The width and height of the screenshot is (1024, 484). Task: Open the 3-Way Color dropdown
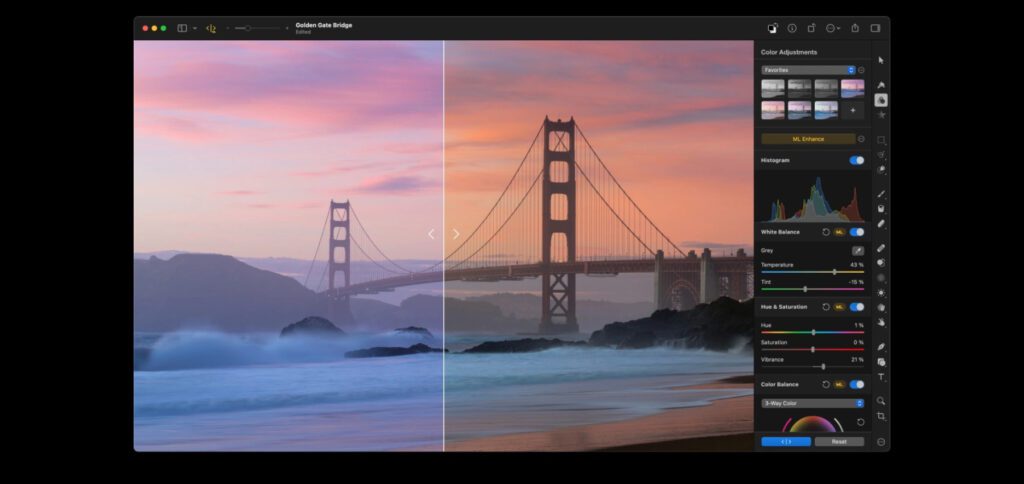pyautogui.click(x=812, y=403)
